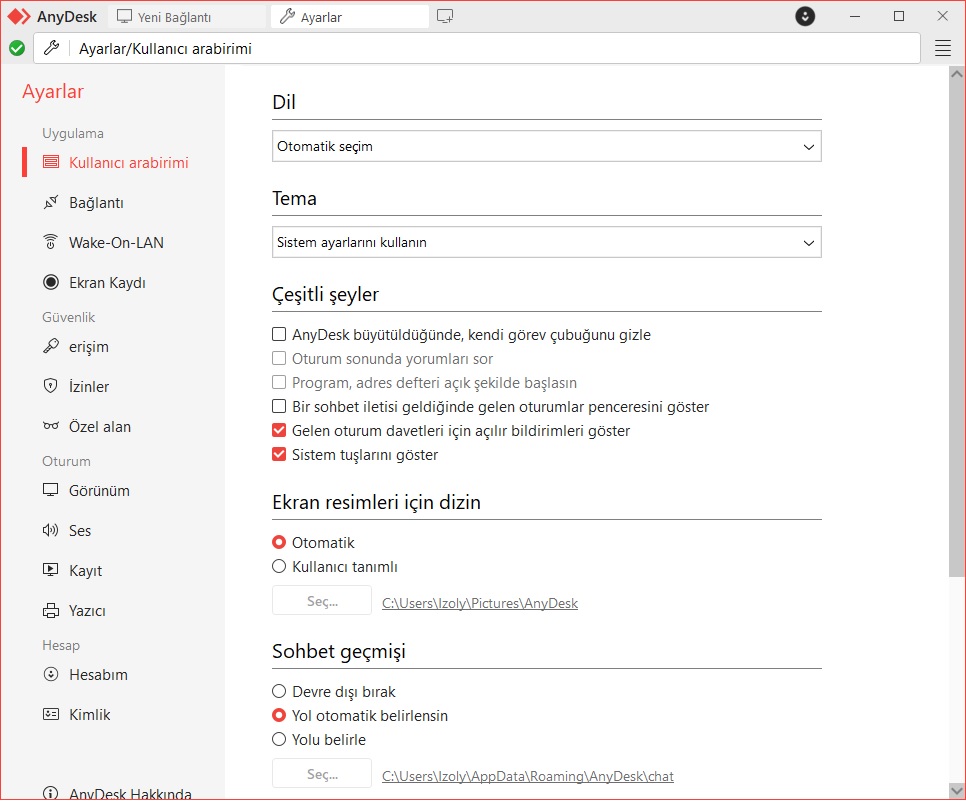The width and height of the screenshot is (966, 801).
Task: Click the profile download arrow icon
Action: (805, 17)
